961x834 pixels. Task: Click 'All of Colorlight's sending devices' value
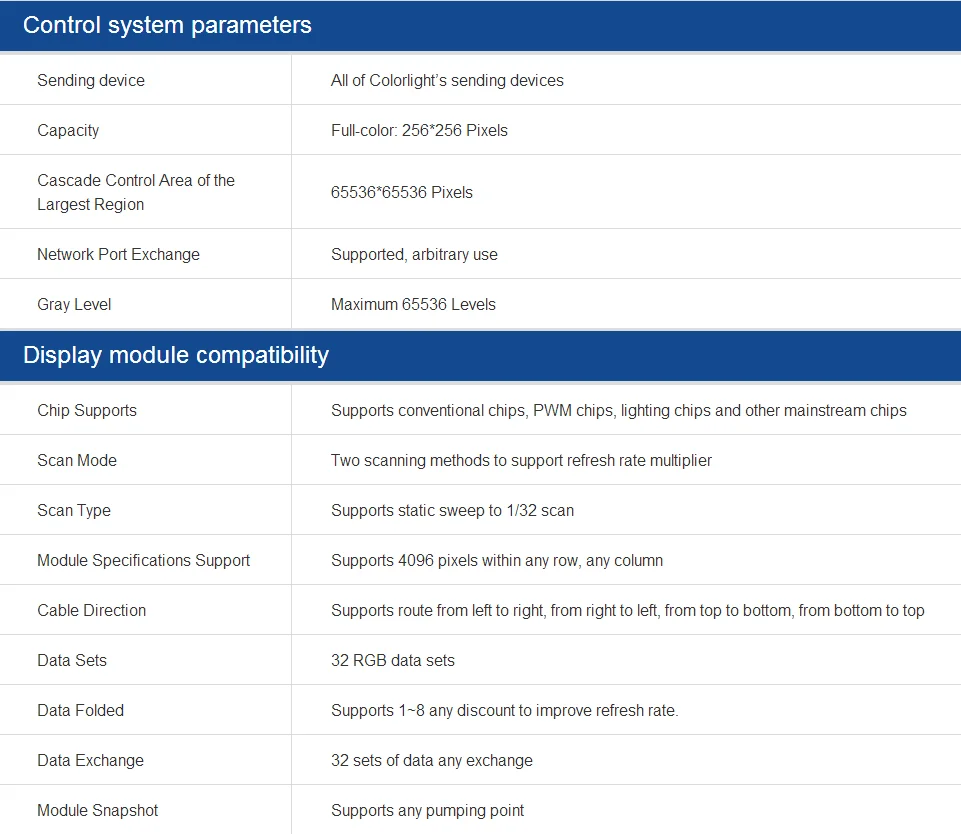click(x=447, y=80)
